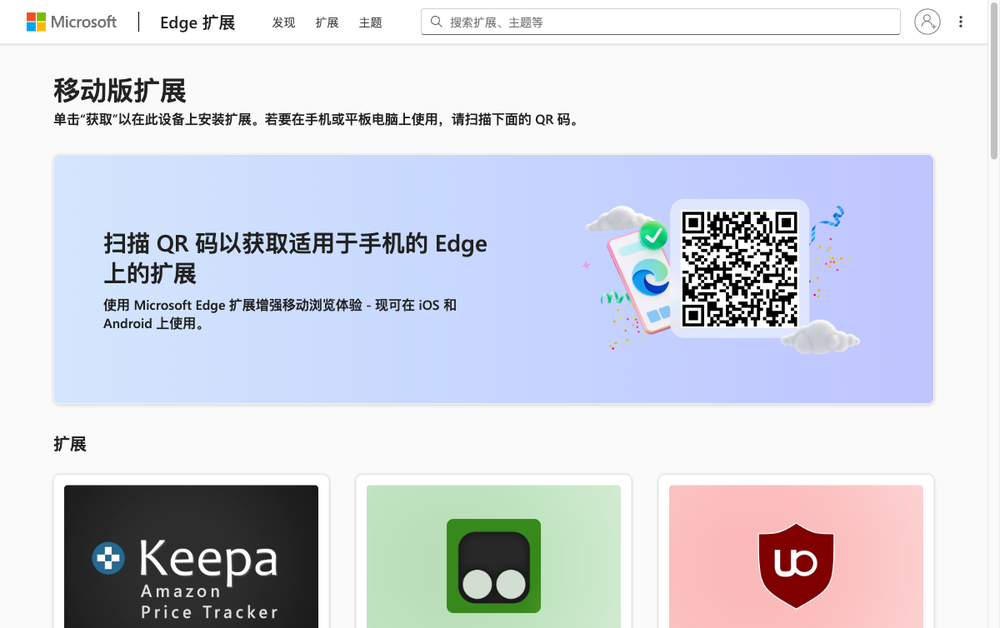Focus the 搜索扩展、主题等 search field
Viewport: 1000px width, 628px height.
[x=661, y=22]
